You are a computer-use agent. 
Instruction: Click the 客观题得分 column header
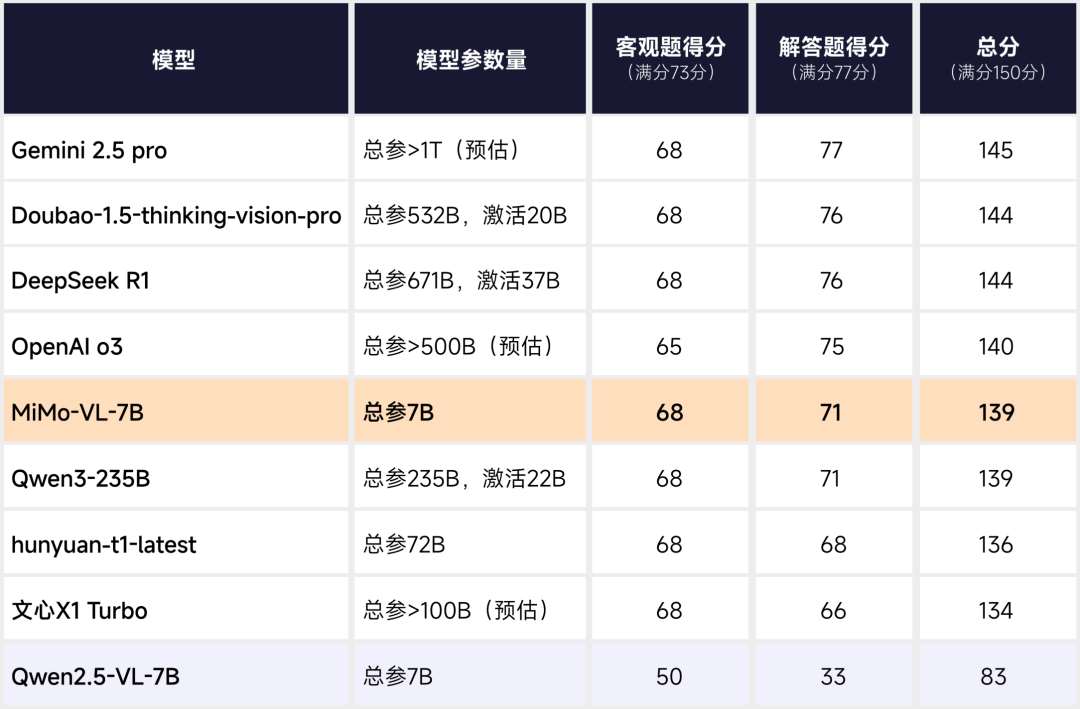pyautogui.click(x=670, y=59)
